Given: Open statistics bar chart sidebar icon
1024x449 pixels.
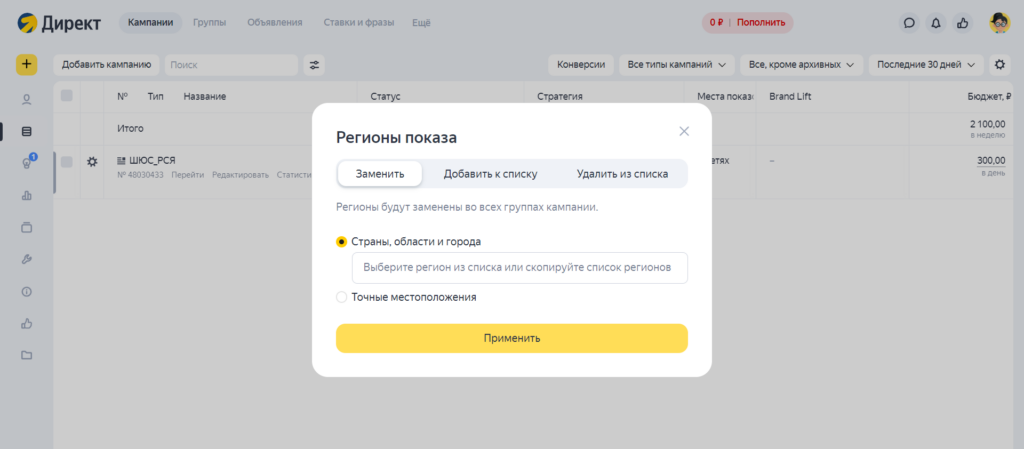Looking at the screenshot, I should [27, 195].
